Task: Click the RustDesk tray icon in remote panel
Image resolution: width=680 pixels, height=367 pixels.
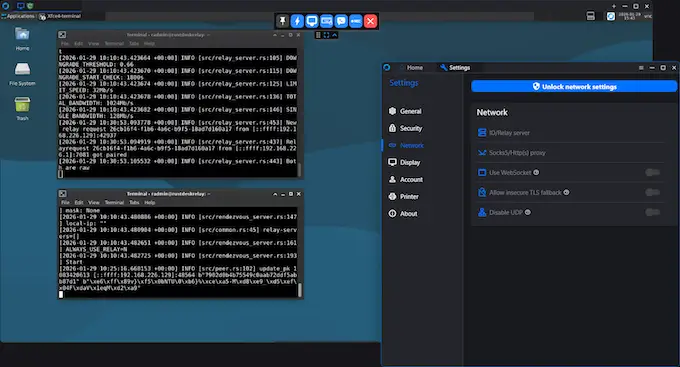Action: point(611,16)
